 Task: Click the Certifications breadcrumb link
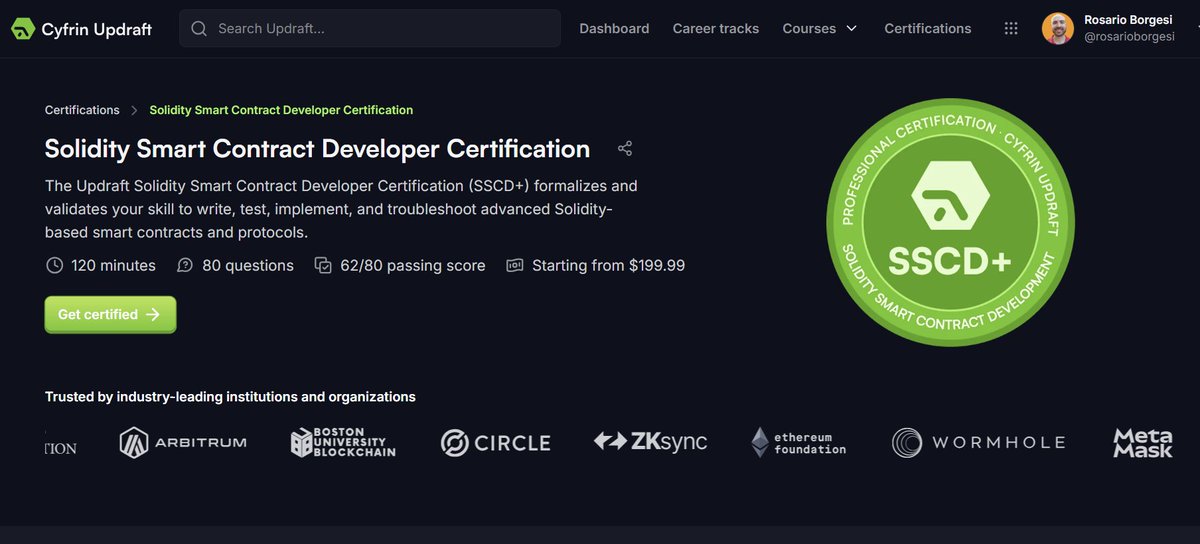point(82,110)
